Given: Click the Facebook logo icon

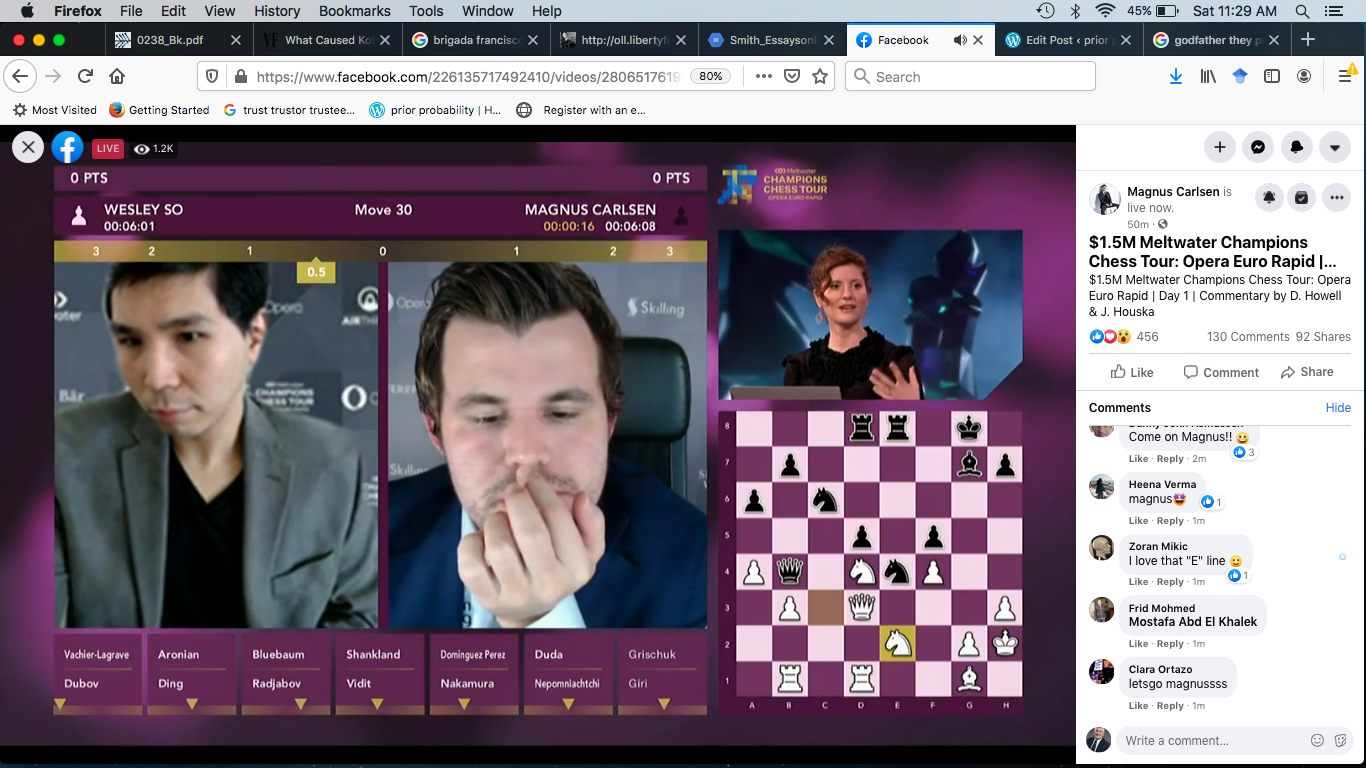Looking at the screenshot, I should pyautogui.click(x=68, y=148).
